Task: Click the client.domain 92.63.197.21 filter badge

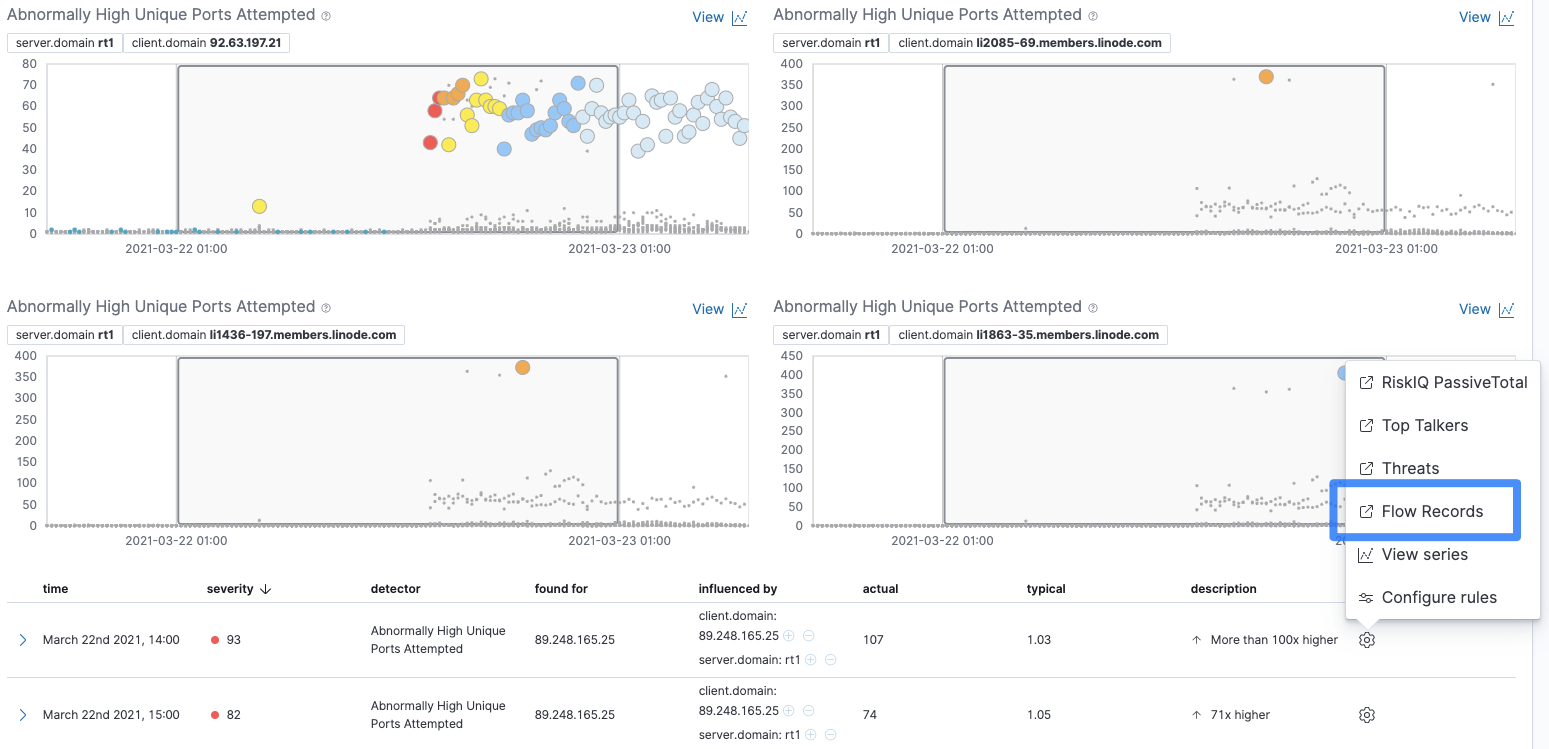Action: pyautogui.click(x=206, y=43)
